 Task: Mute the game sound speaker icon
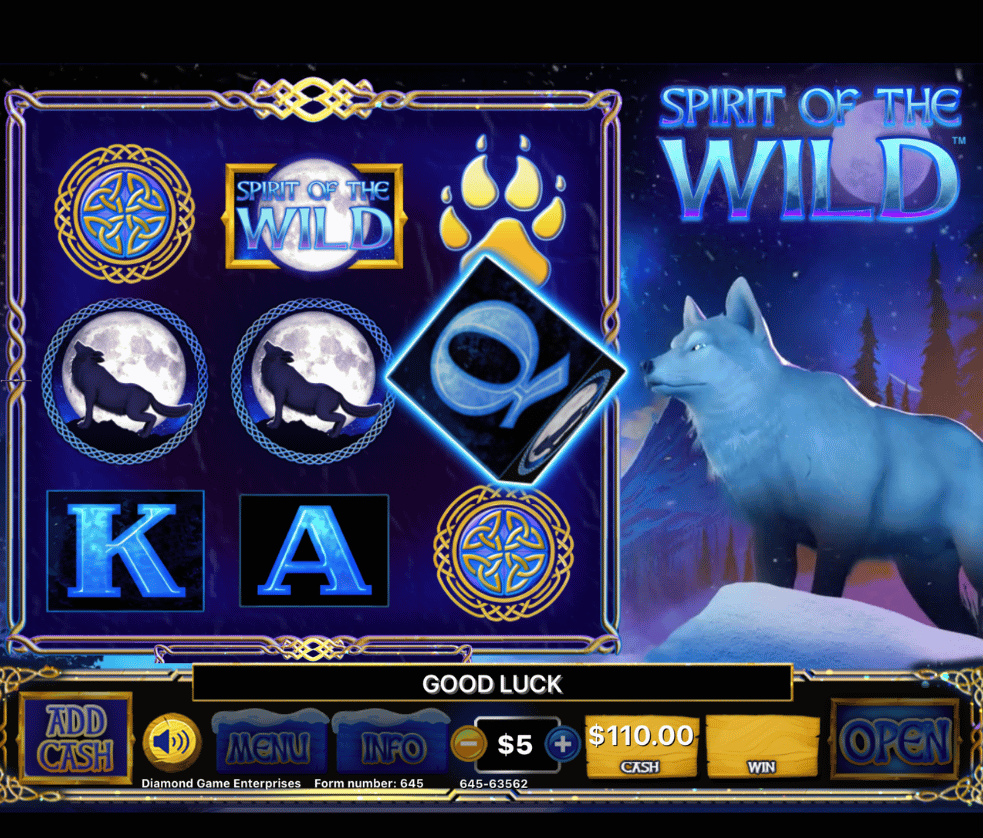coord(172,742)
